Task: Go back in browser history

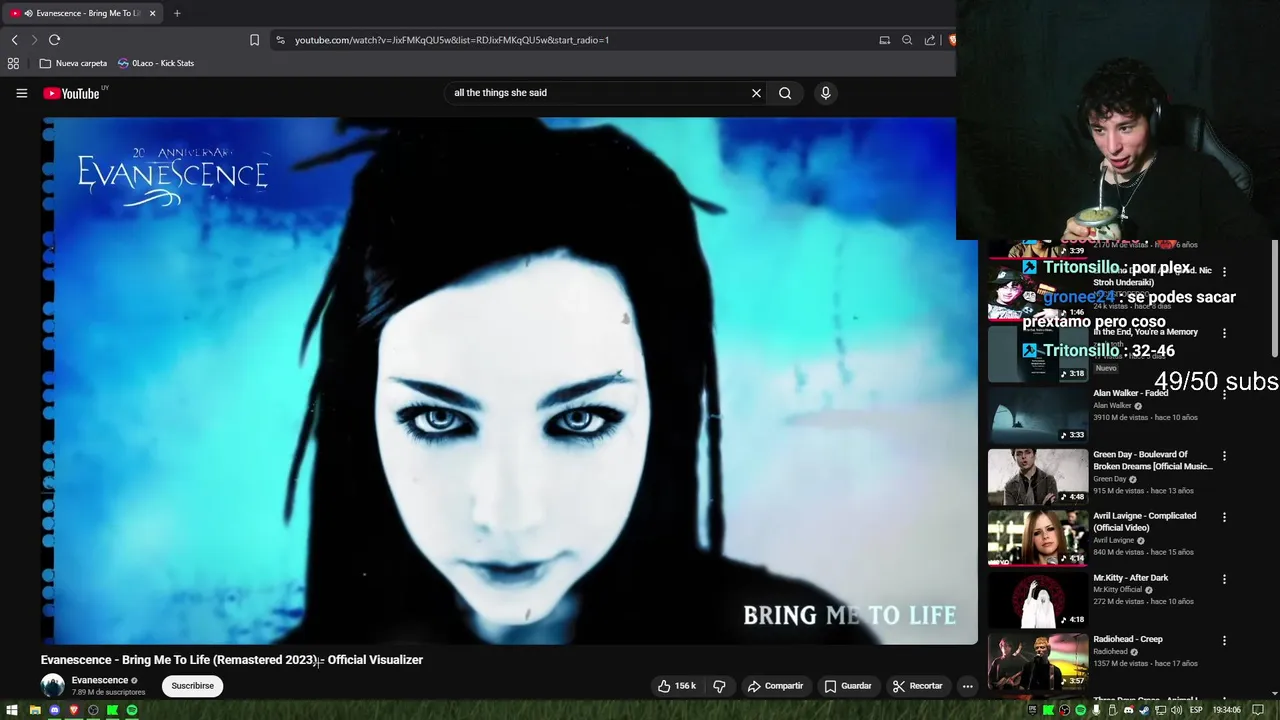Action: (14, 40)
